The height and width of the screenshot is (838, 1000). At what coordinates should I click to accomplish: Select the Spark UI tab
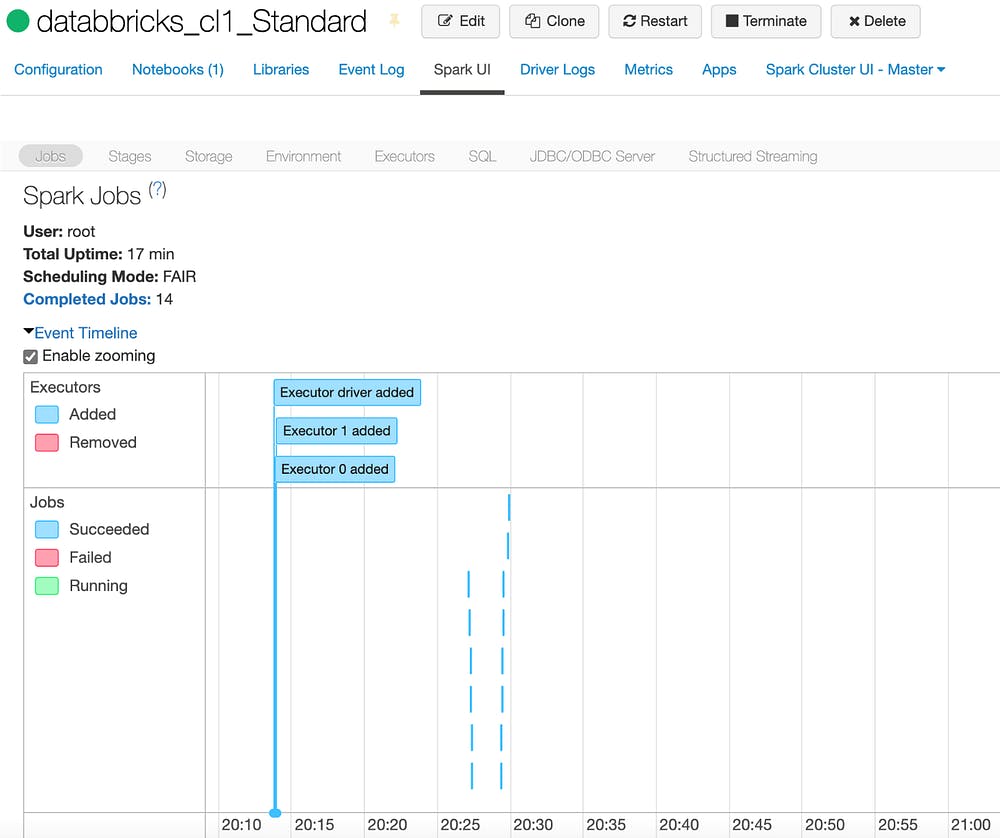click(462, 70)
